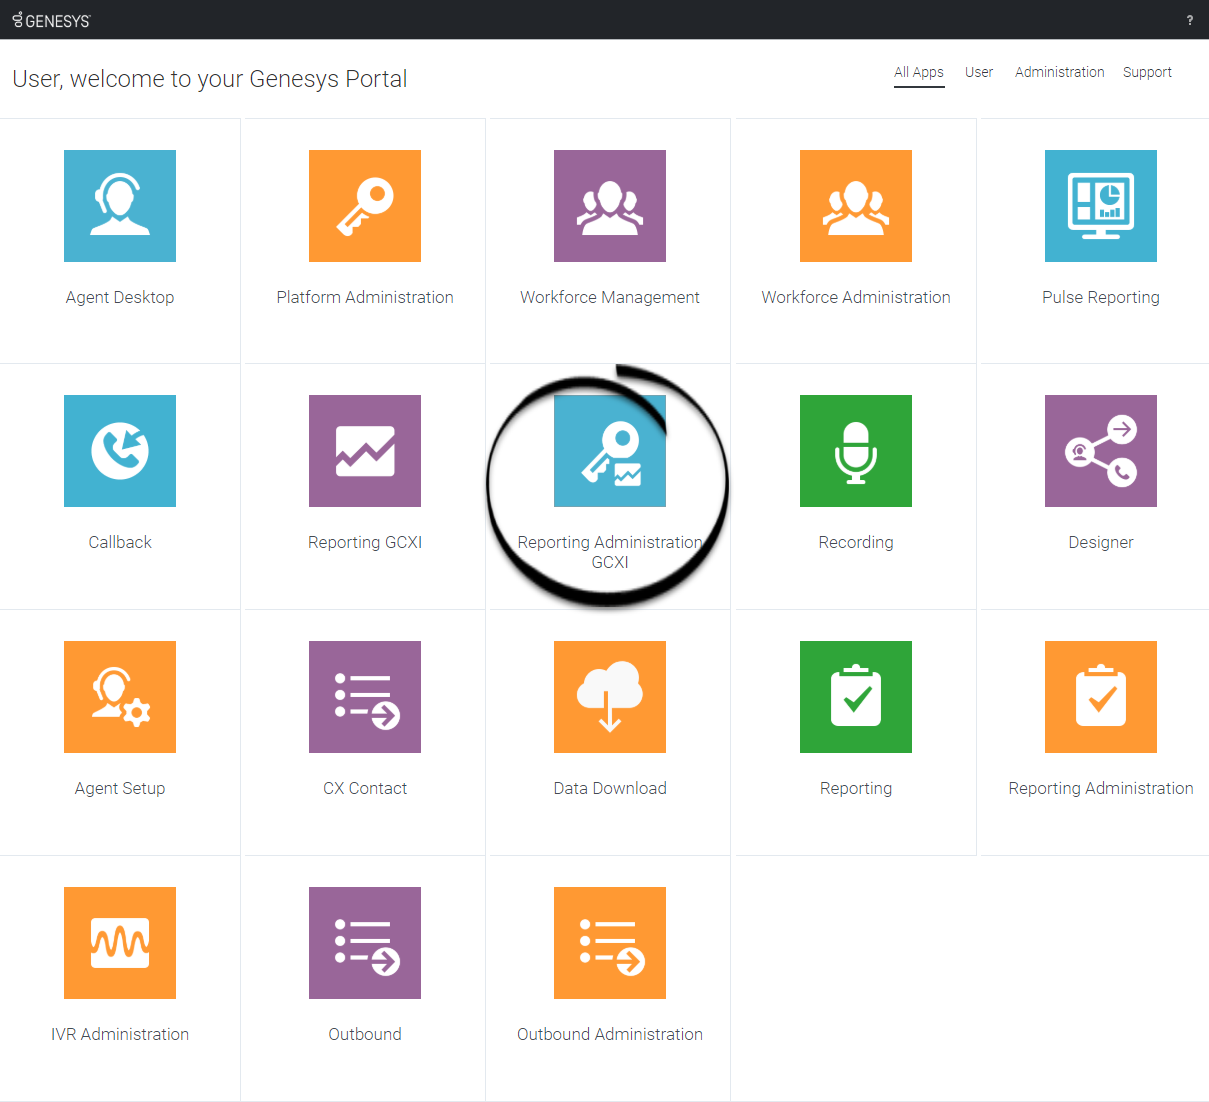Image resolution: width=1209 pixels, height=1102 pixels.
Task: Click the Agent Desktop label
Action: coord(120,297)
